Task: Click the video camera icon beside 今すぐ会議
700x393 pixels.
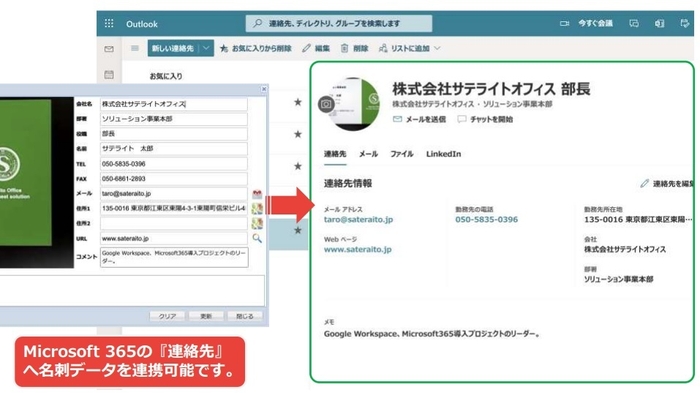Action: point(564,23)
